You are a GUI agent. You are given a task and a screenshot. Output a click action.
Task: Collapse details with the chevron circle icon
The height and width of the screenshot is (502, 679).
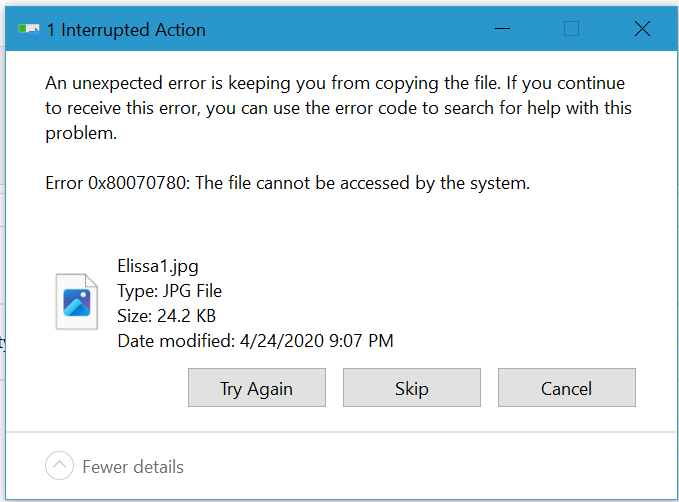60,466
